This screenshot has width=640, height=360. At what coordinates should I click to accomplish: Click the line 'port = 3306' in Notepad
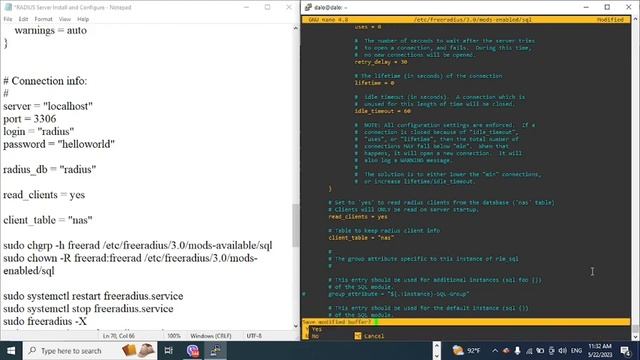pyautogui.click(x=30, y=119)
